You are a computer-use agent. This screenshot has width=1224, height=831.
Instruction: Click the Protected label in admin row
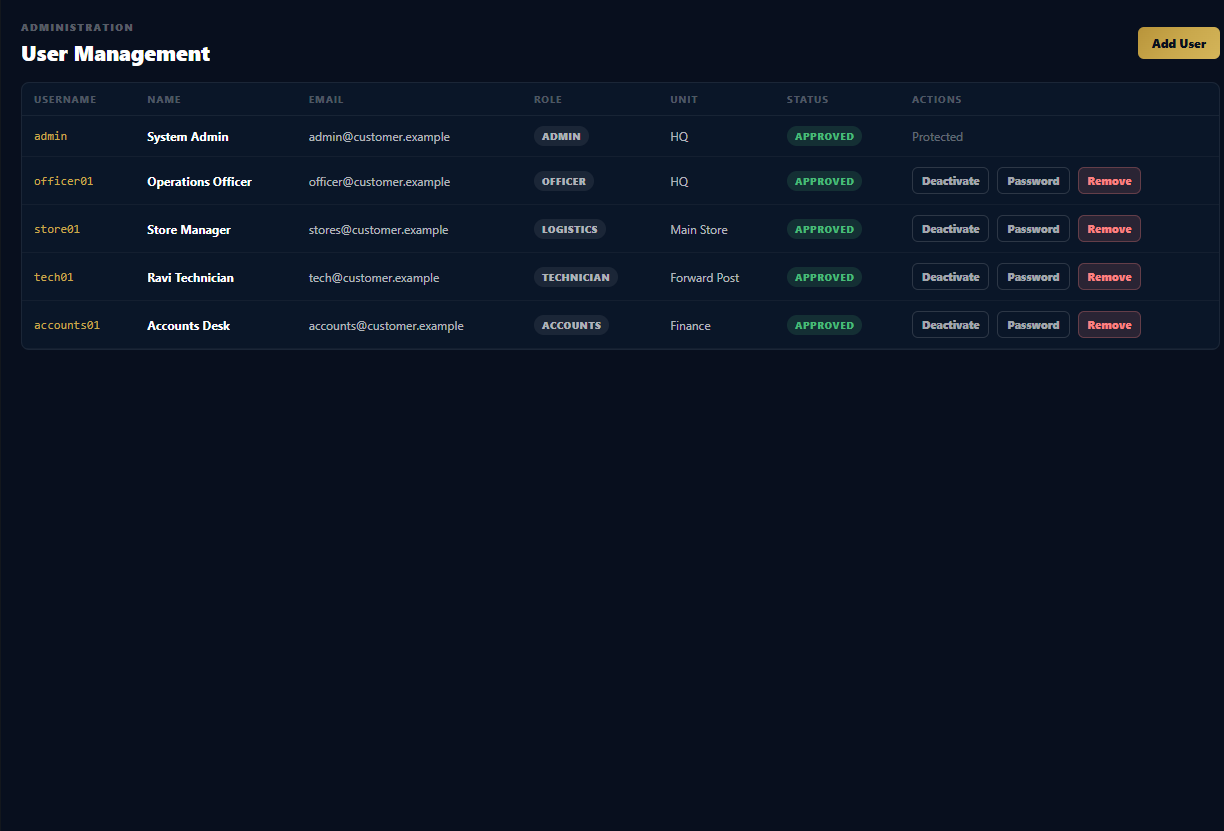(x=937, y=136)
